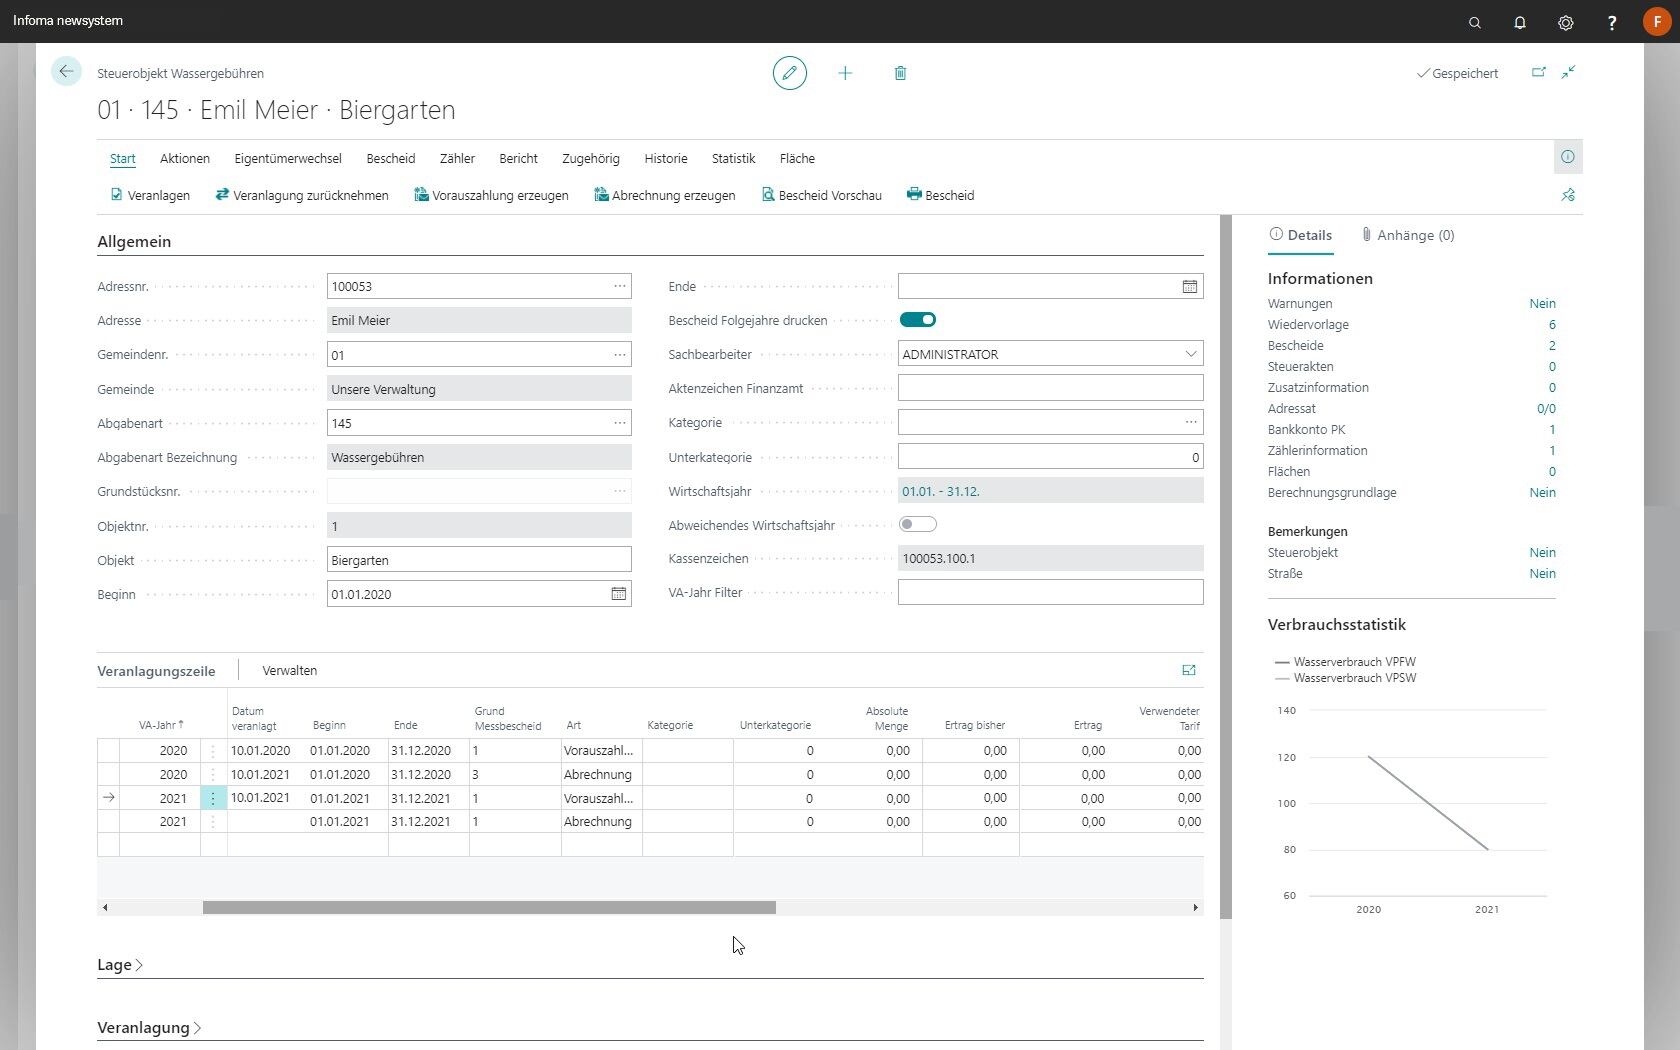1680x1050 pixels.
Task: Open settings gear in top bar
Action: [x=1565, y=22]
